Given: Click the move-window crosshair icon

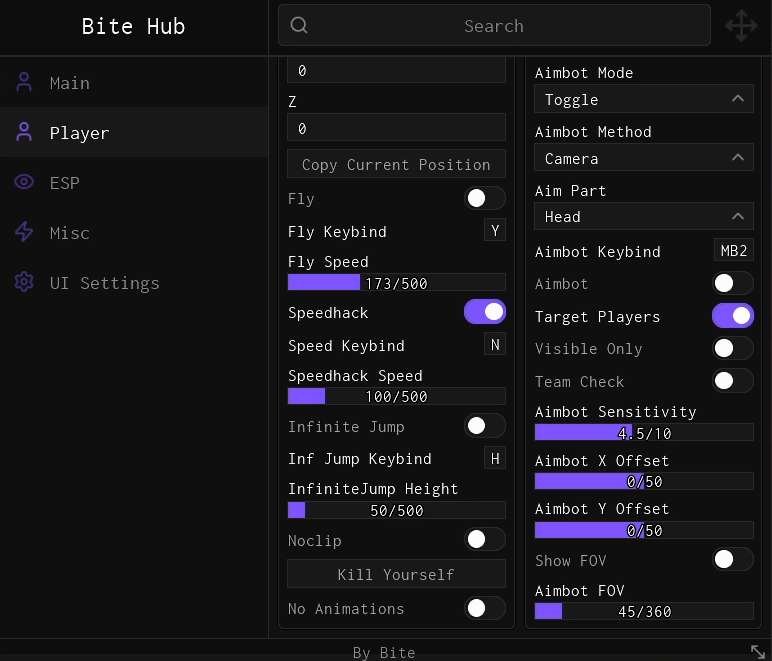Looking at the screenshot, I should pyautogui.click(x=741, y=26).
